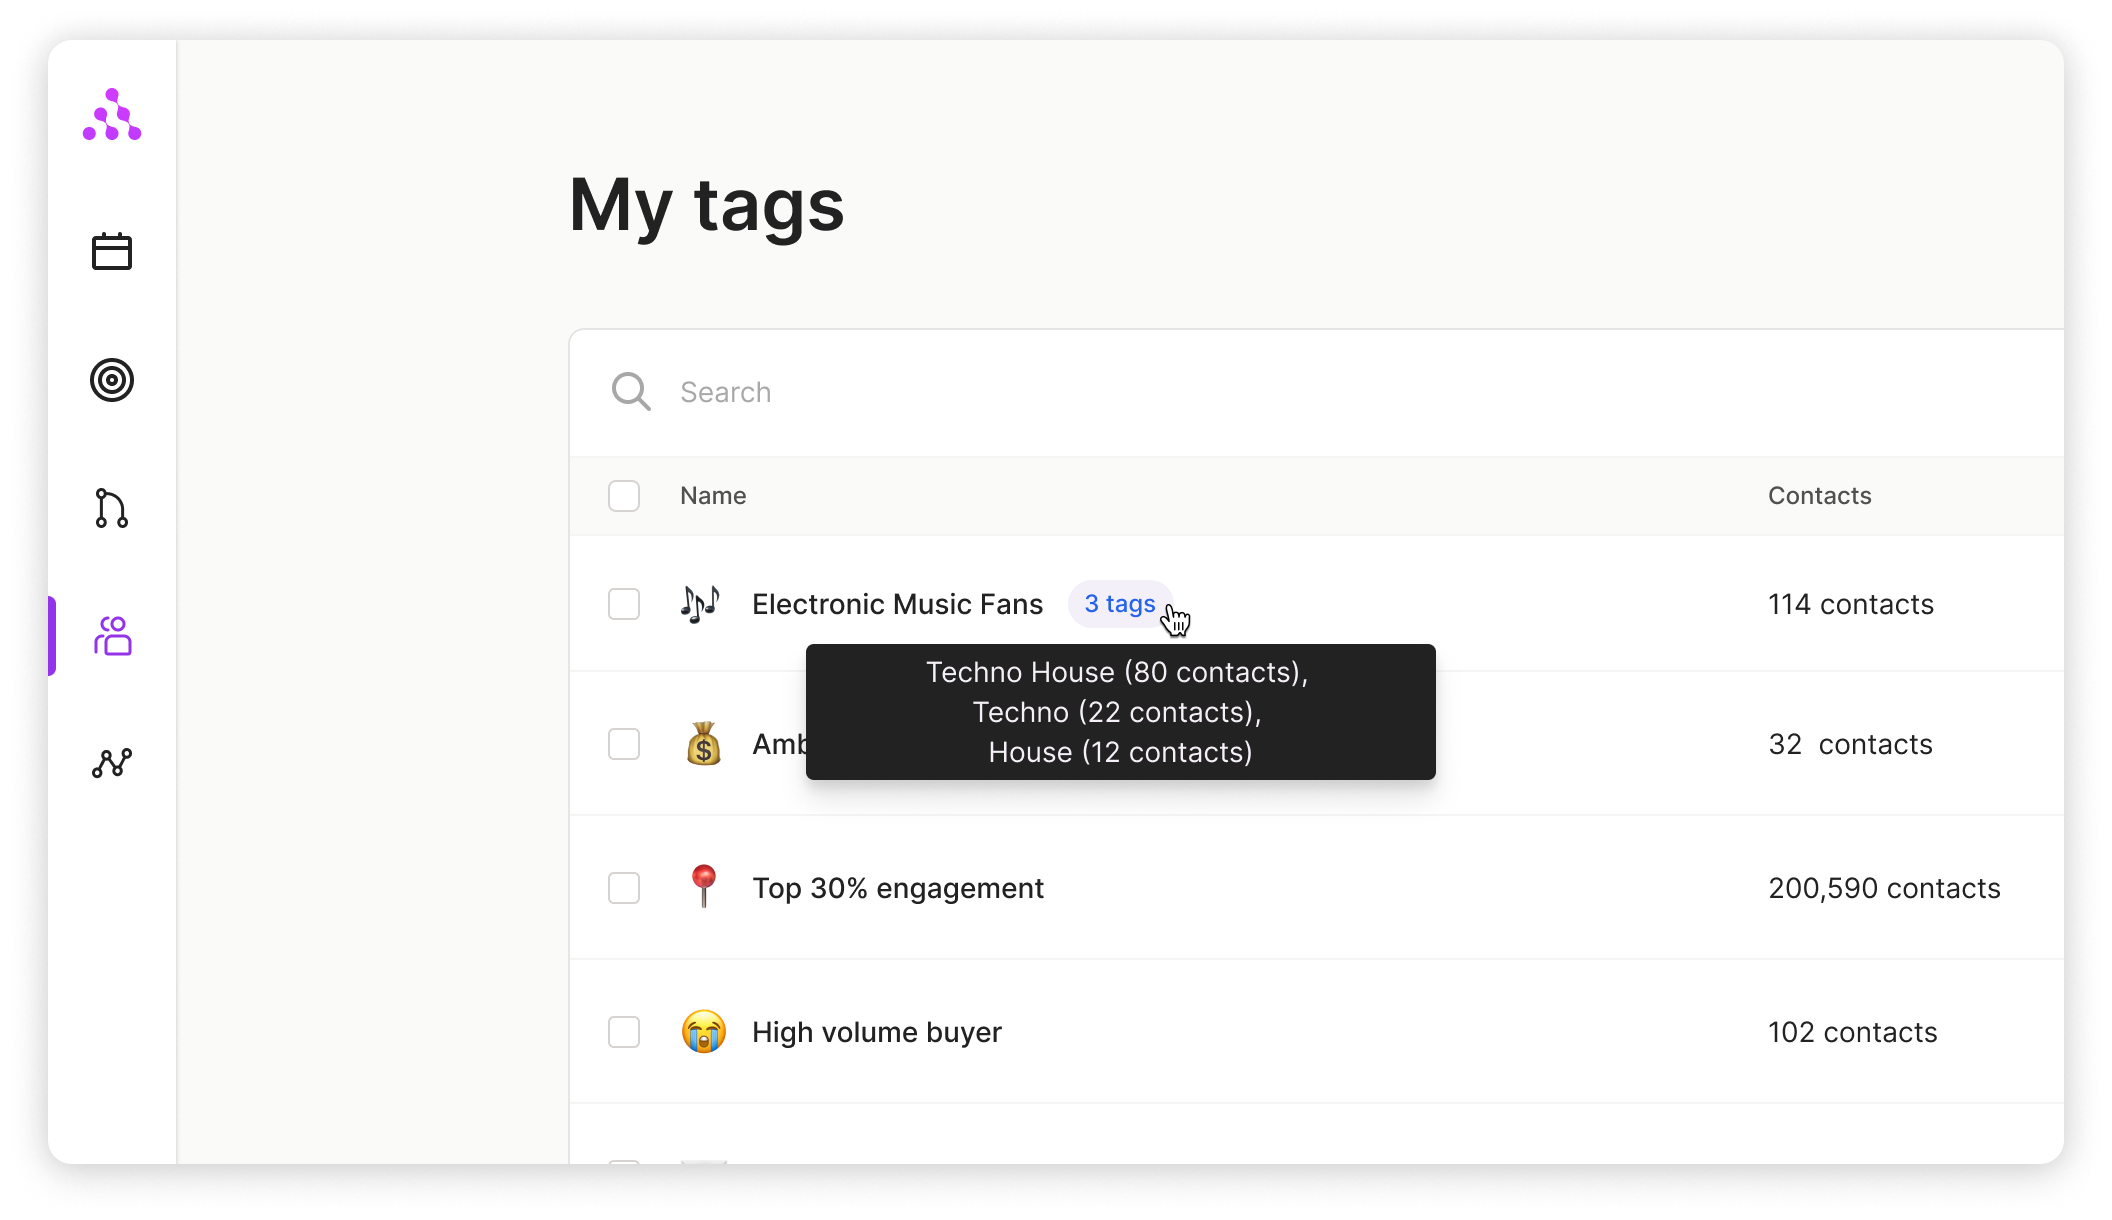Check the checkbox next to money bag row
The width and height of the screenshot is (2112, 1220).
(x=624, y=744)
